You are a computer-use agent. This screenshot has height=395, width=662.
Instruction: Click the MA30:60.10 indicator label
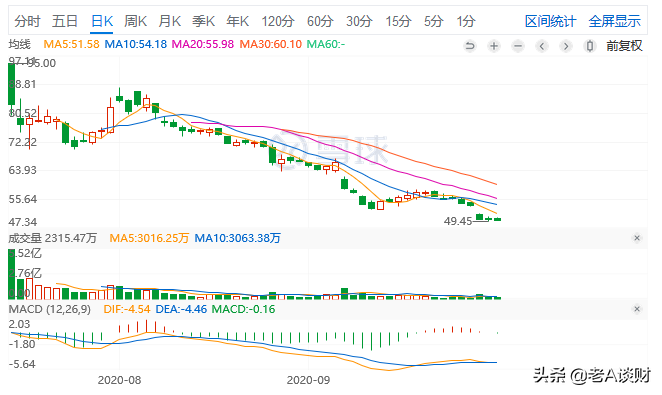[271, 44]
